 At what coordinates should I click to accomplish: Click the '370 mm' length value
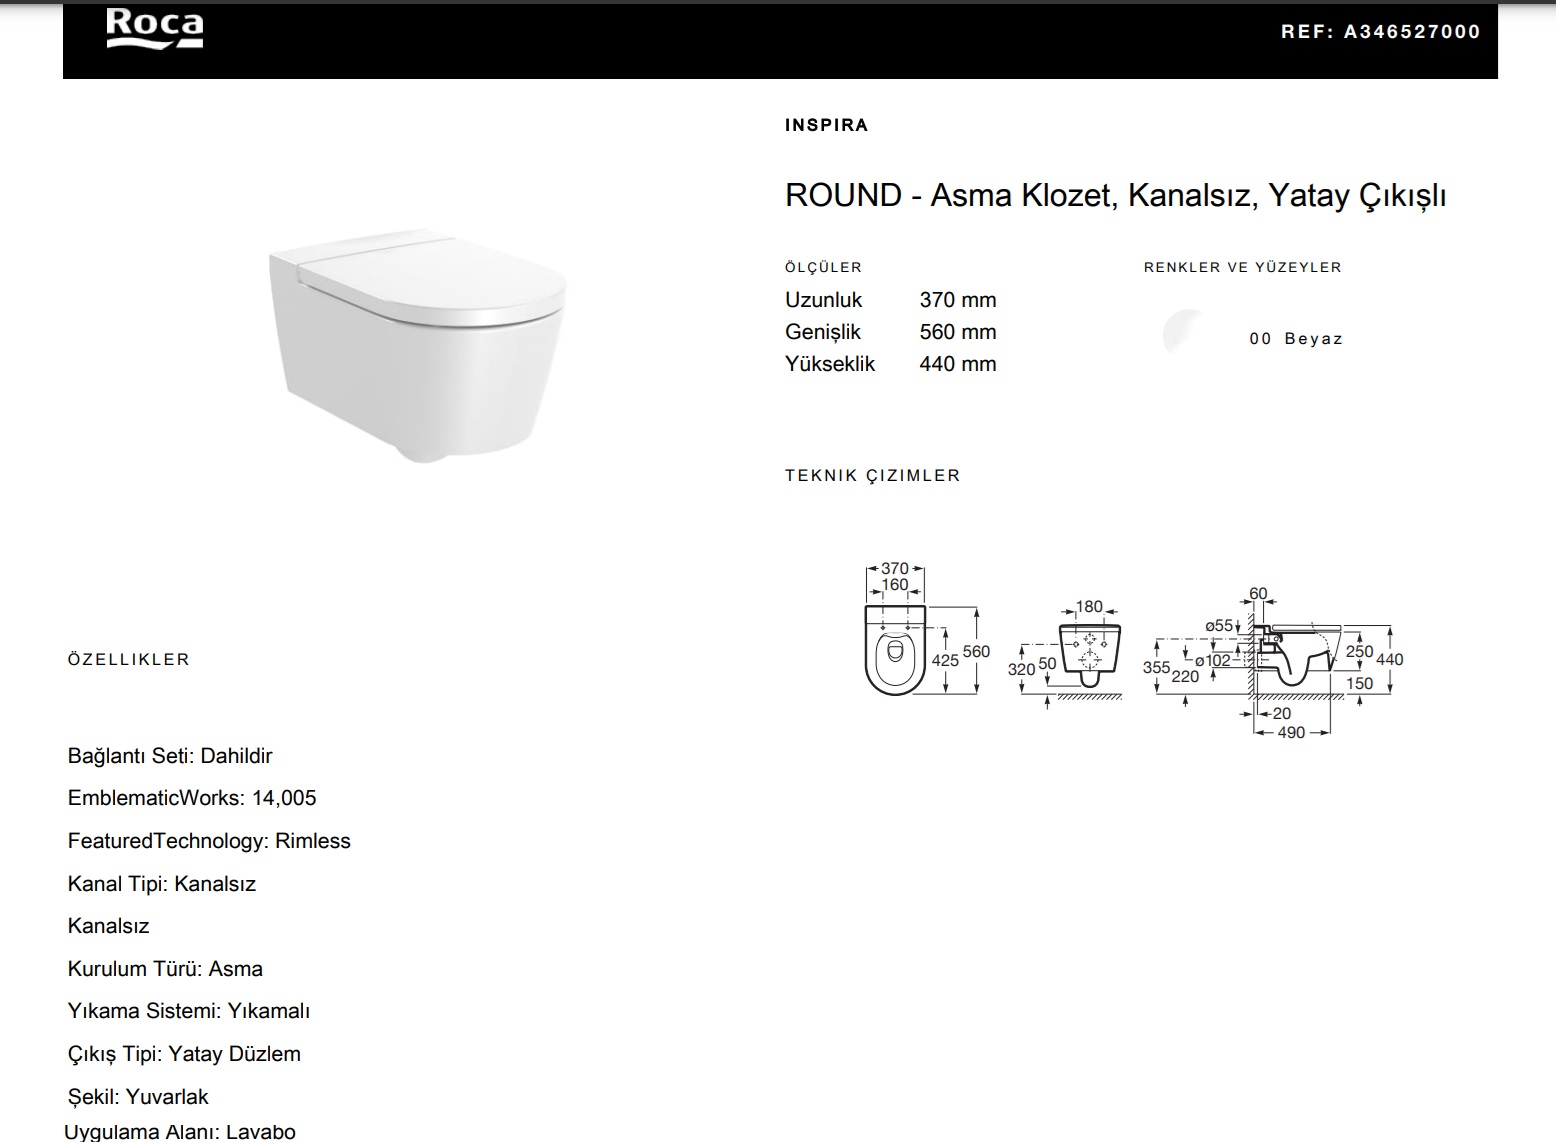point(957,300)
